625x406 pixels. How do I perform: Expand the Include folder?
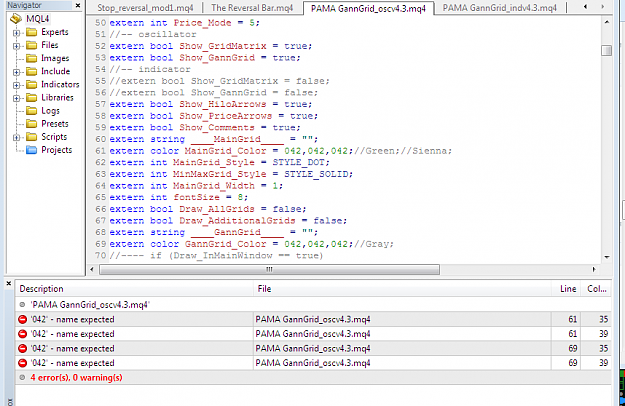tap(16, 72)
